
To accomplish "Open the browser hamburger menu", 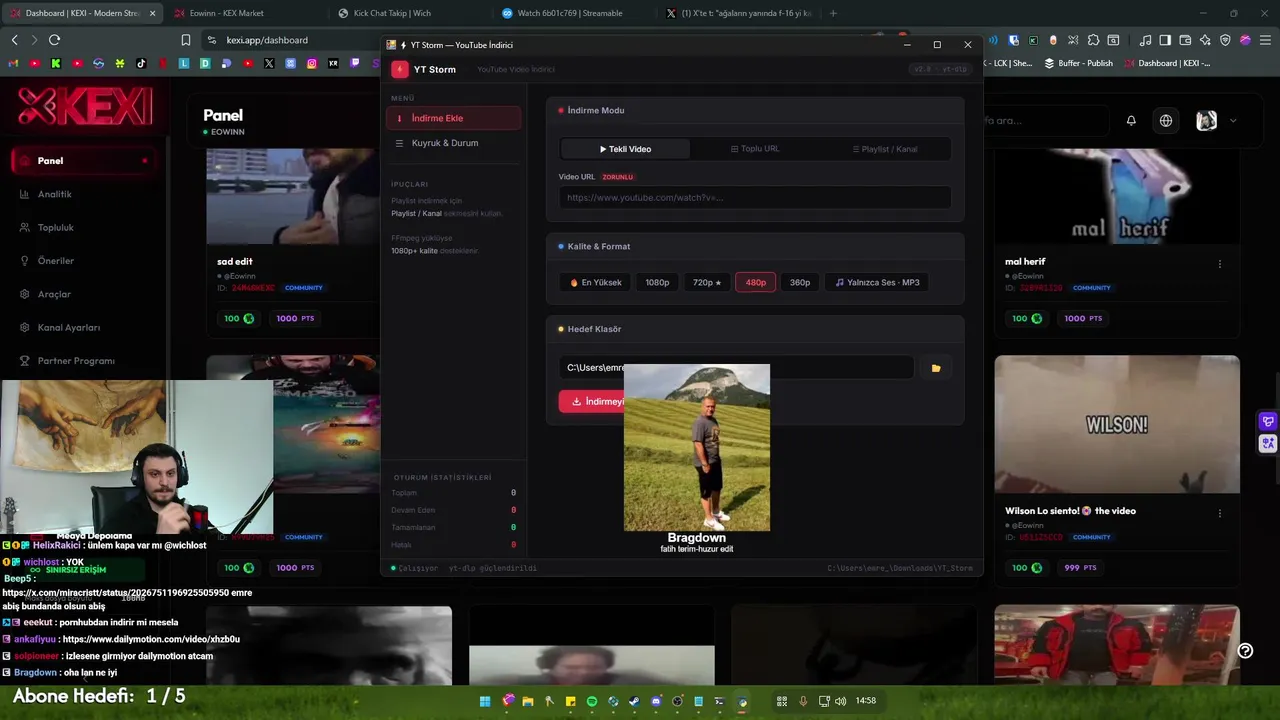I will pyautogui.click(x=1265, y=40).
